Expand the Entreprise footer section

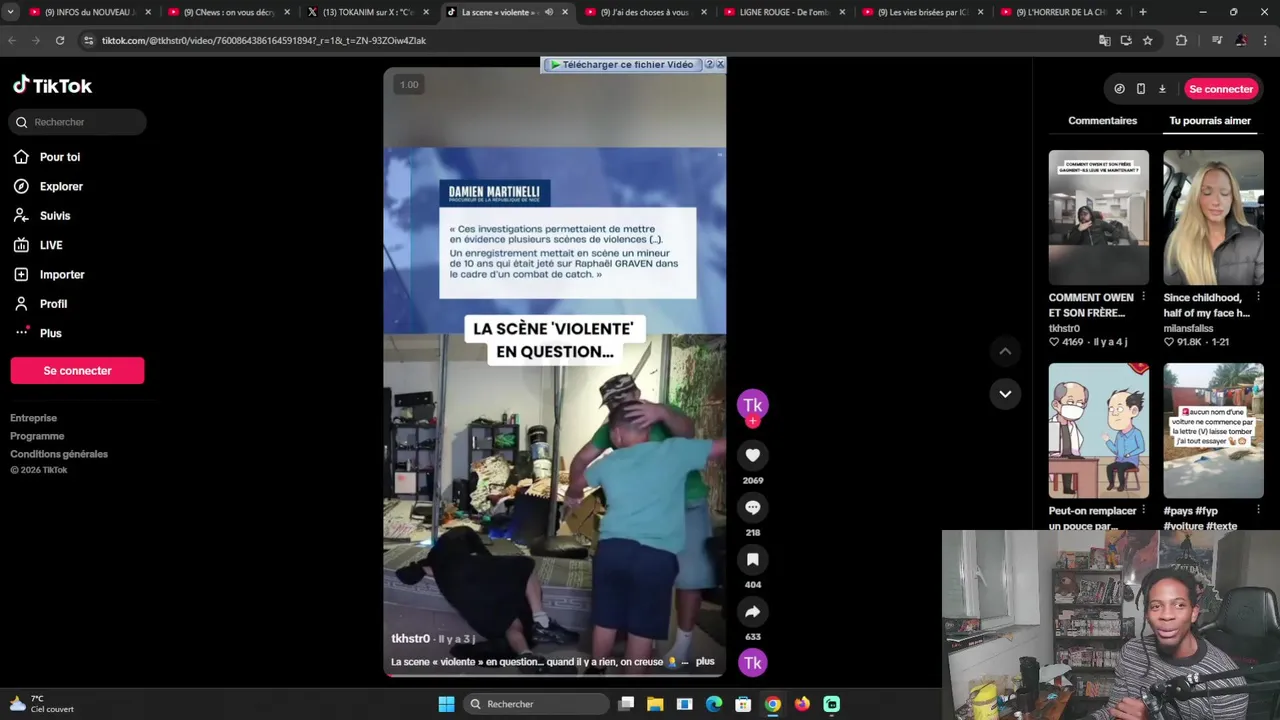(34, 418)
